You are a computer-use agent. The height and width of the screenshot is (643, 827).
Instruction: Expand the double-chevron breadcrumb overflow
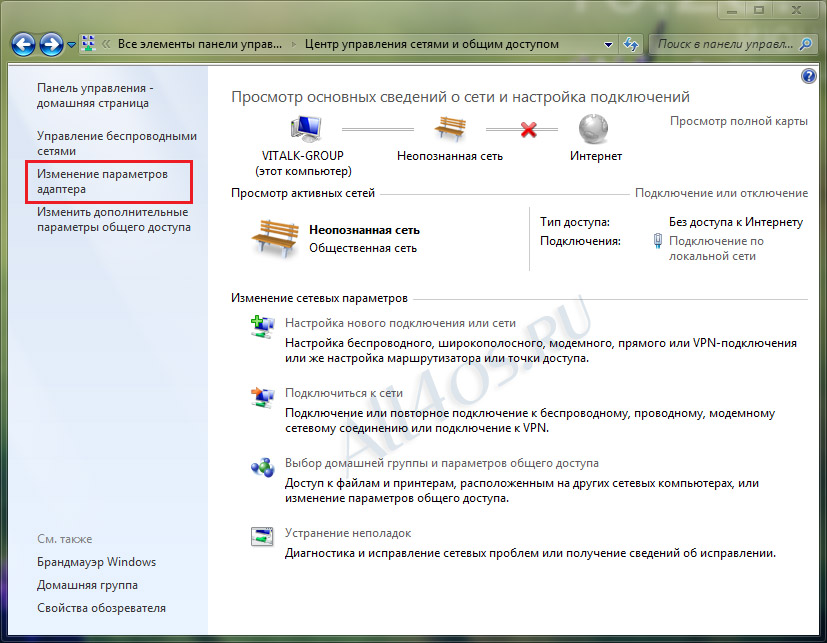[106, 44]
